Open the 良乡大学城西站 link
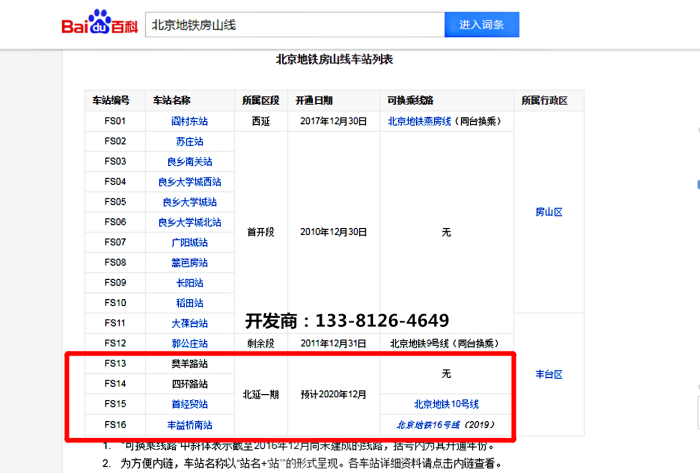700x473 pixels. (x=190, y=182)
